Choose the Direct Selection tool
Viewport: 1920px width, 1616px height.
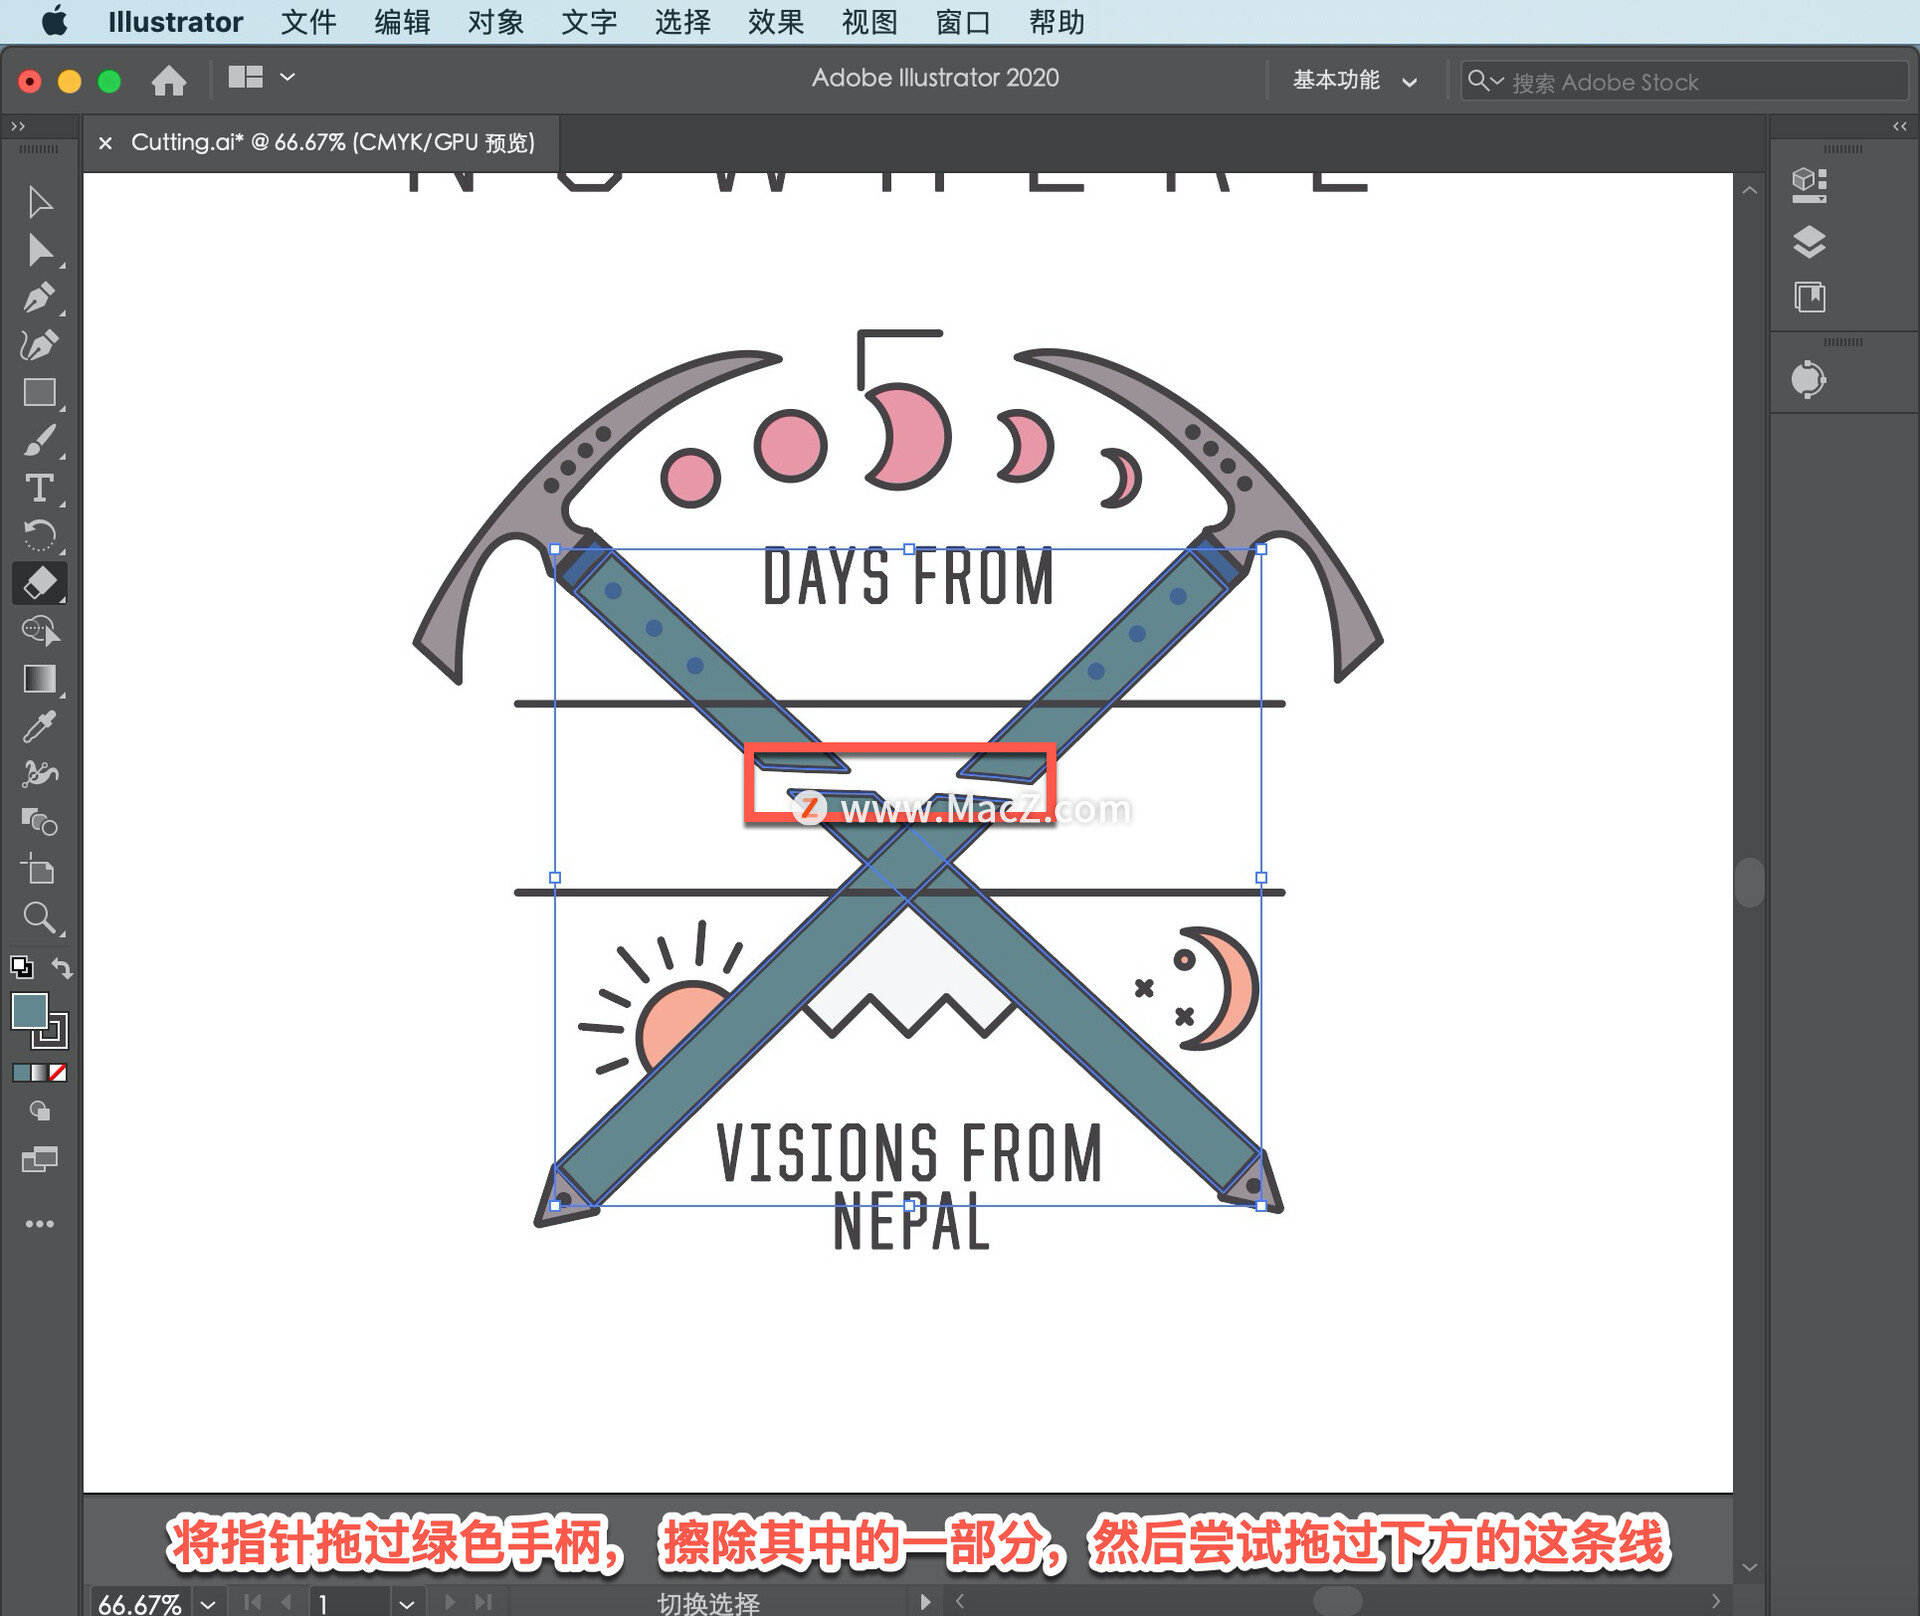coord(39,250)
